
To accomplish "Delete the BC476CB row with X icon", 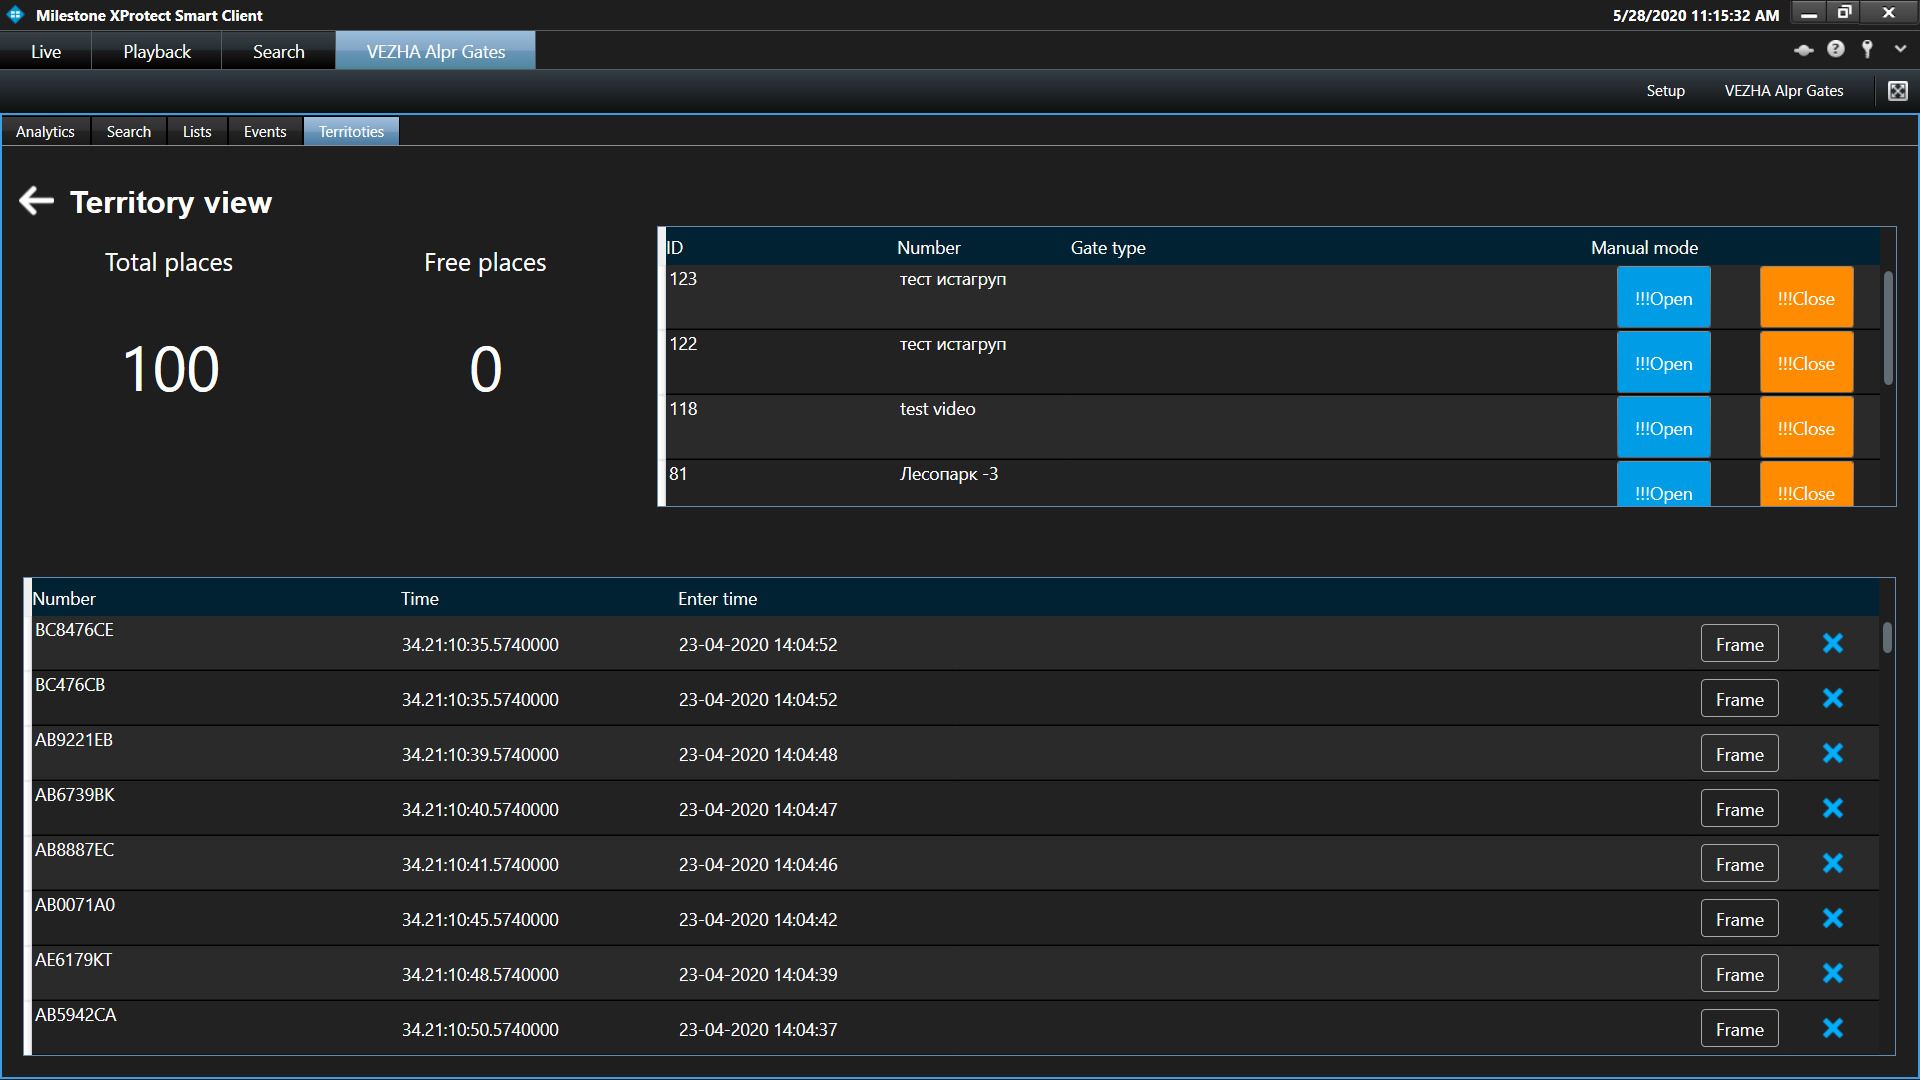I will [x=1832, y=698].
